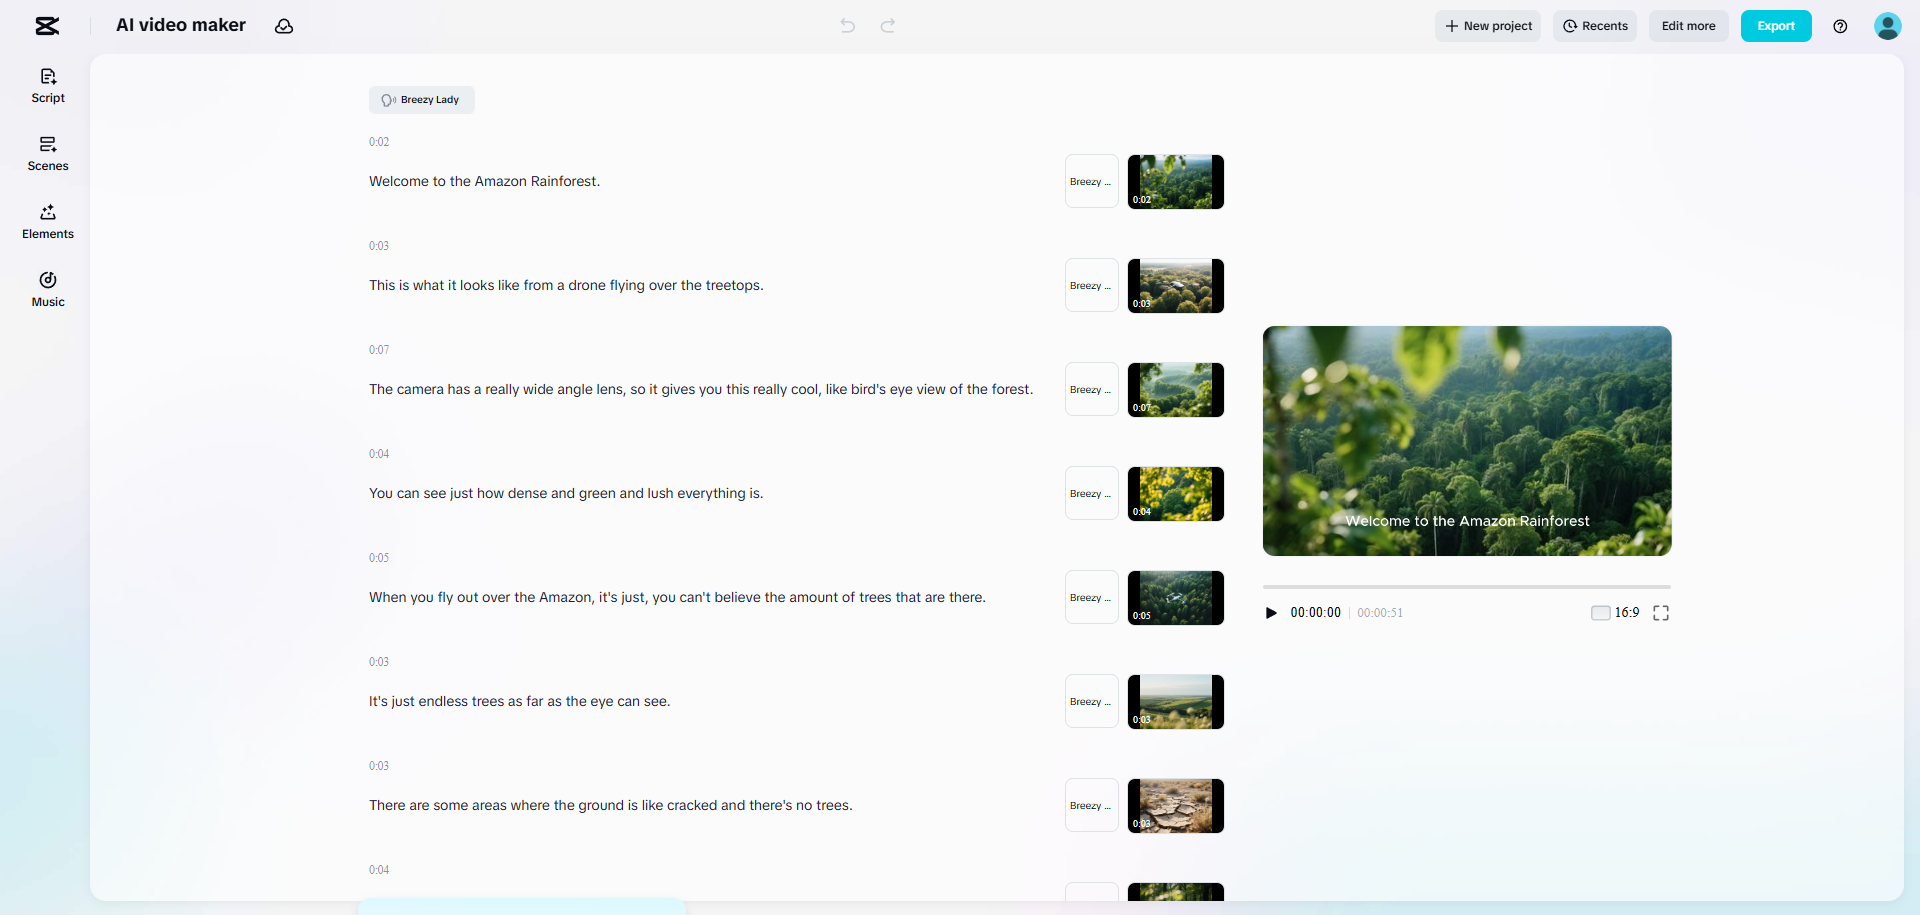This screenshot has height=915, width=1920.
Task: Open the user account avatar menu
Action: point(1888,26)
